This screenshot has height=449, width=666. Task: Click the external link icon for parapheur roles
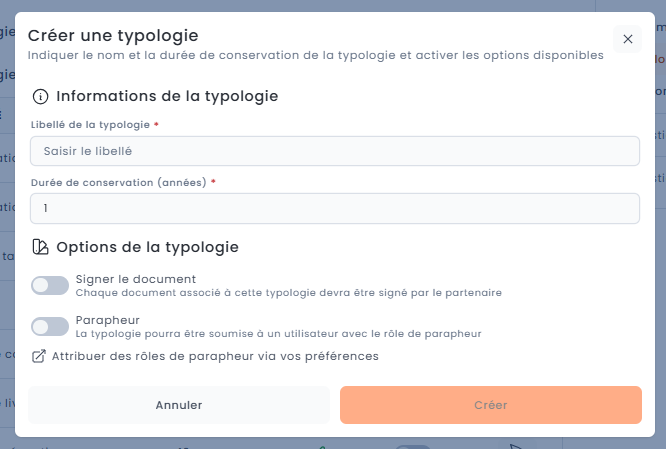pyautogui.click(x=39, y=356)
